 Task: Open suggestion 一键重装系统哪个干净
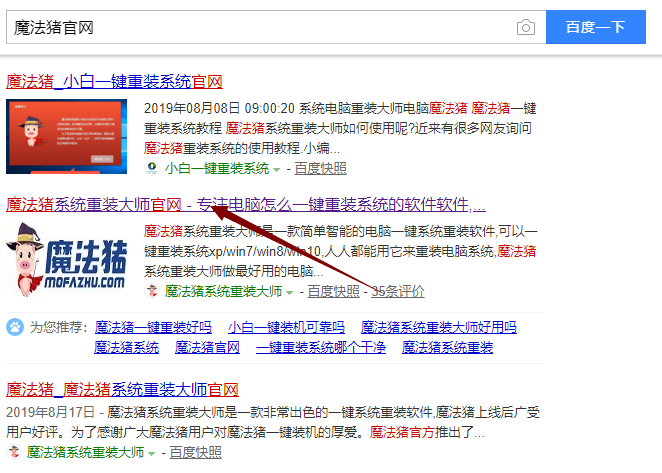tap(321, 348)
